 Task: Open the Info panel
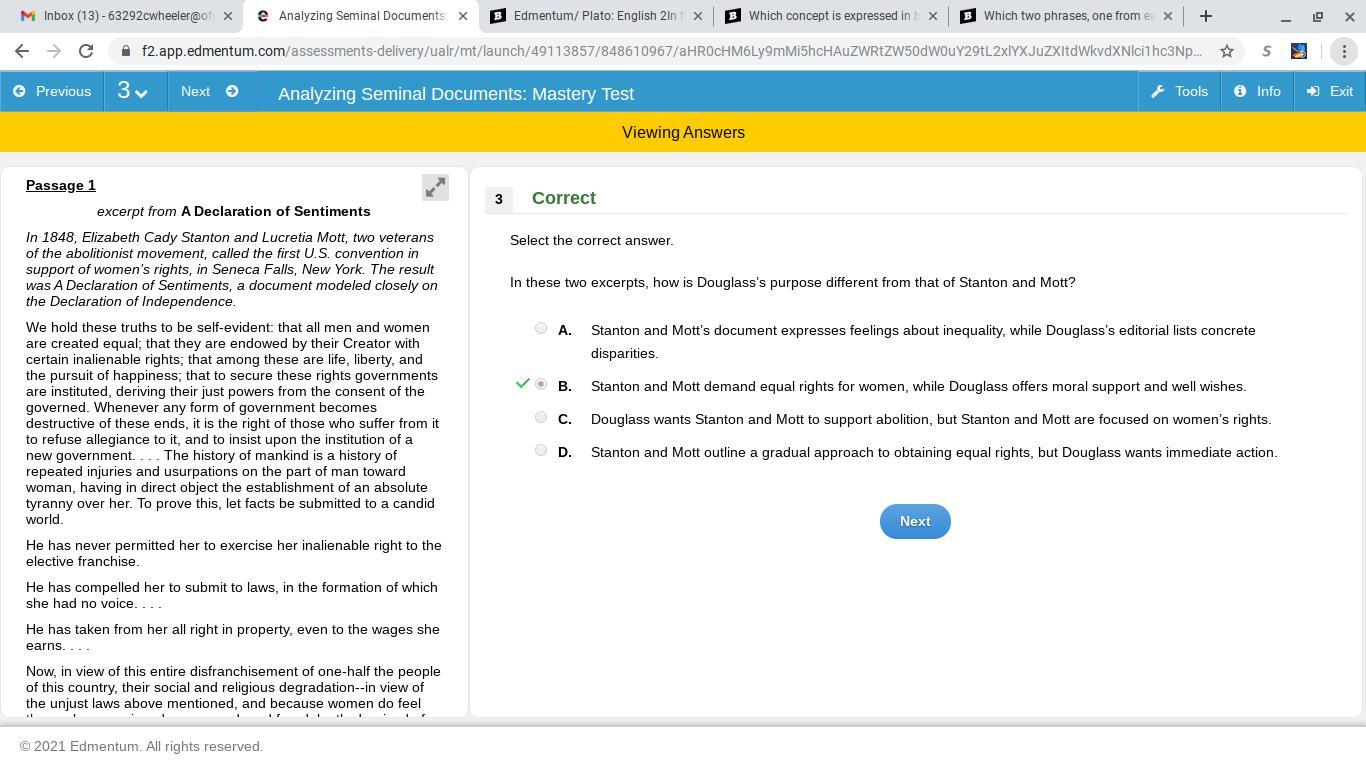pyautogui.click(x=1257, y=91)
